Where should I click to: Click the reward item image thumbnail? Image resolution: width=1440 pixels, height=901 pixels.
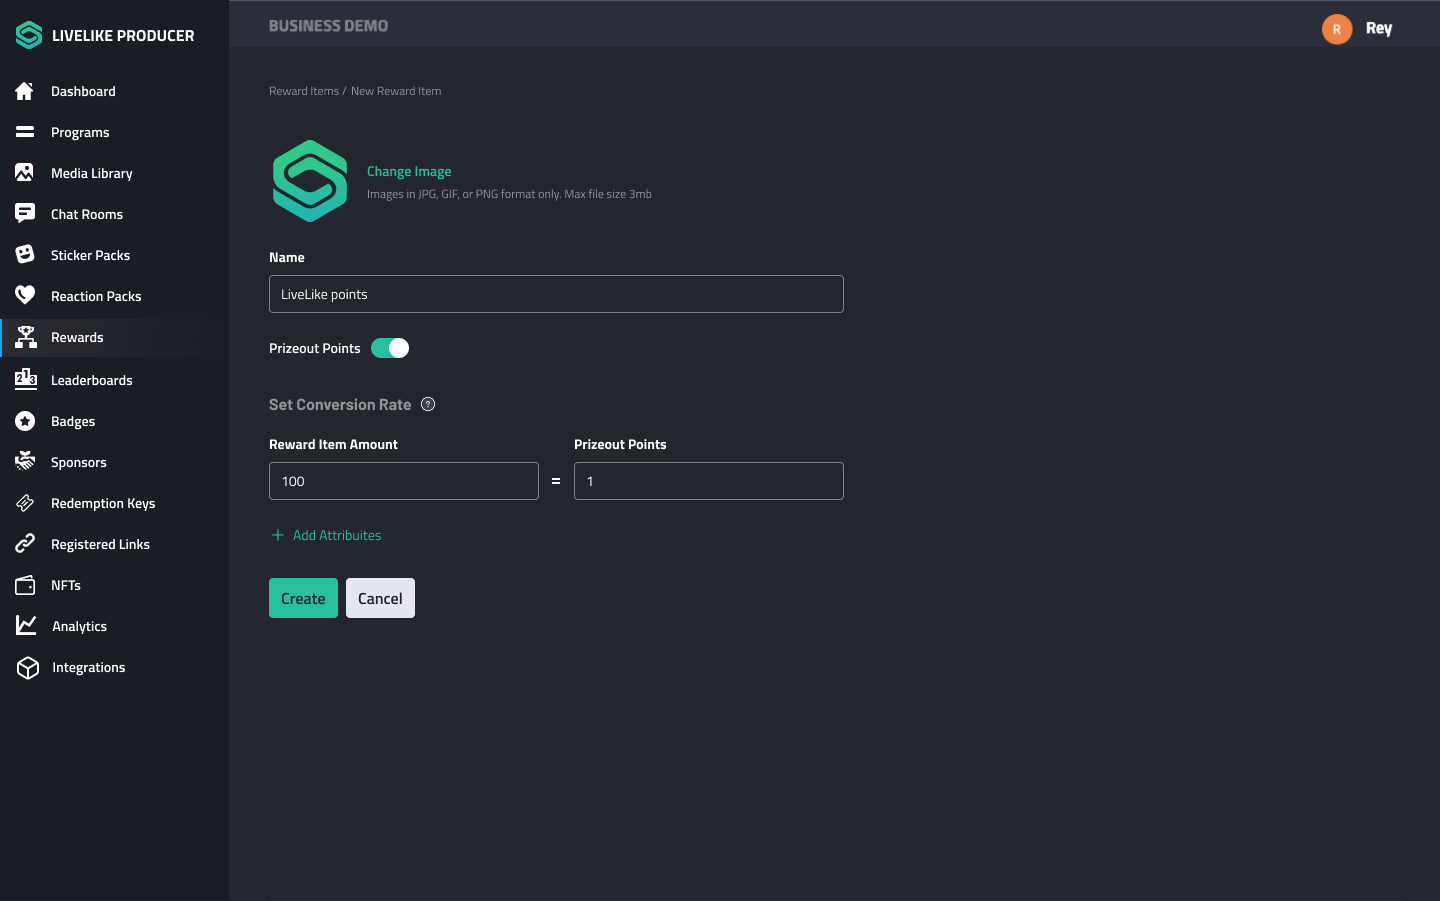coord(310,181)
